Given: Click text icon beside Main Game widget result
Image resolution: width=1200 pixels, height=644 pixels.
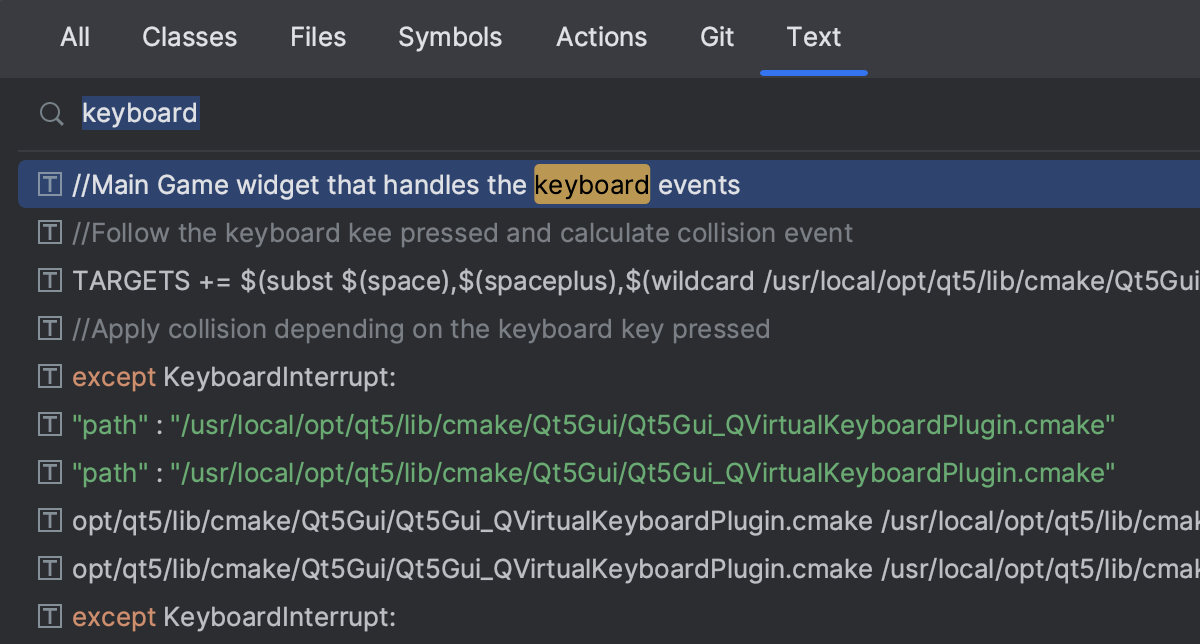Looking at the screenshot, I should click(49, 185).
